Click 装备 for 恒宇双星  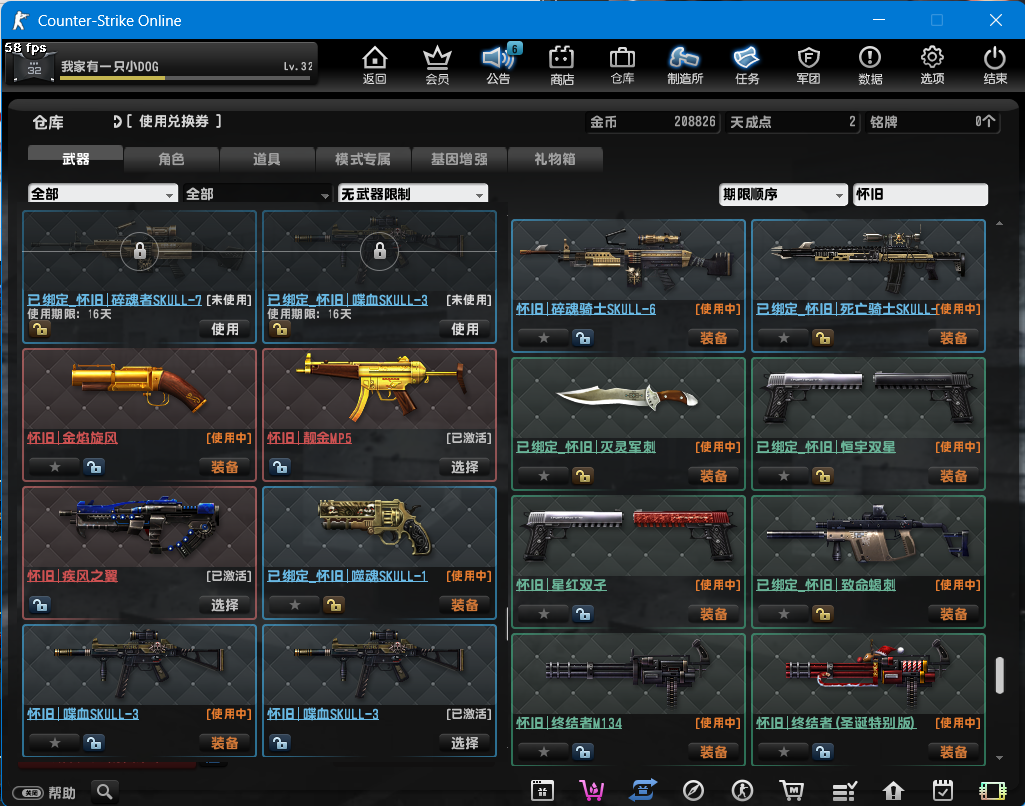(953, 476)
